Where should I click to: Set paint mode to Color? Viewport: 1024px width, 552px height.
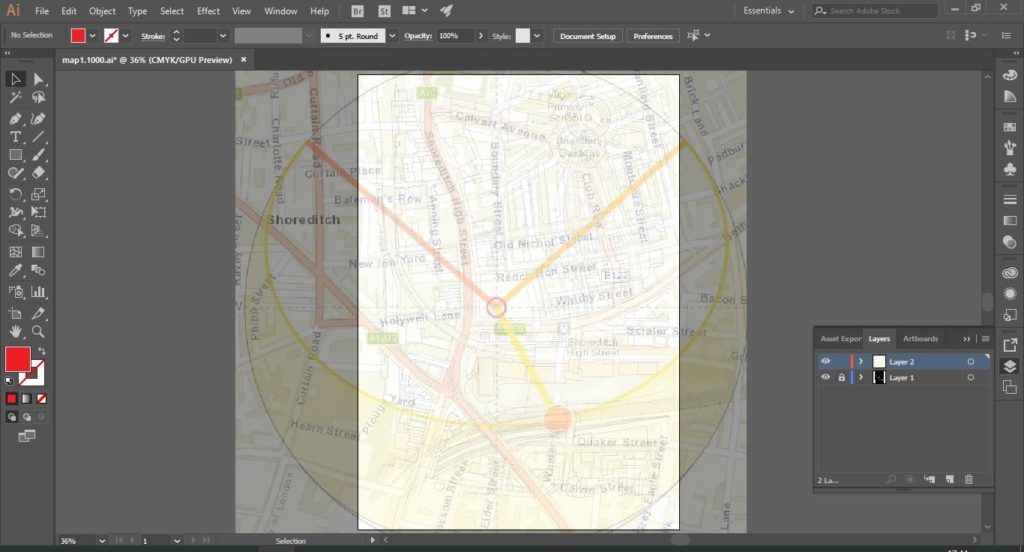point(12,398)
